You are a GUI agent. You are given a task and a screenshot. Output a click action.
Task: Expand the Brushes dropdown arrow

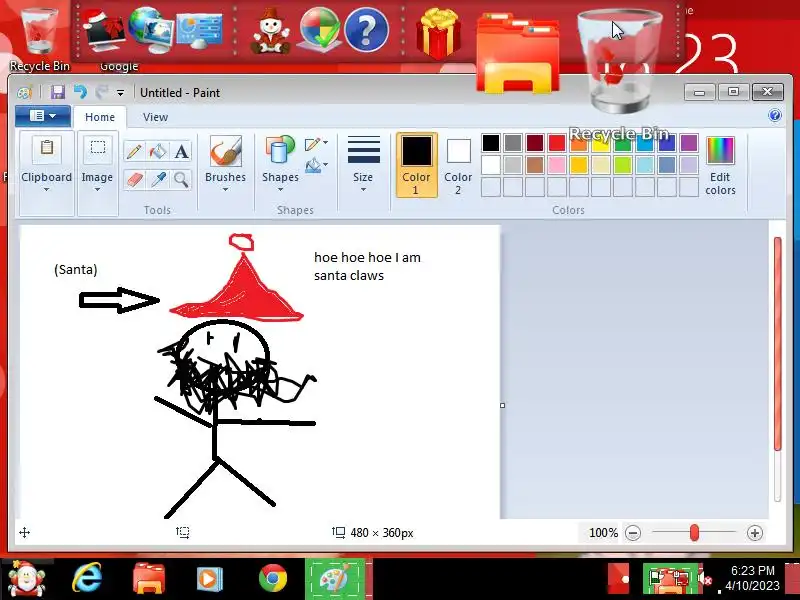click(x=226, y=190)
